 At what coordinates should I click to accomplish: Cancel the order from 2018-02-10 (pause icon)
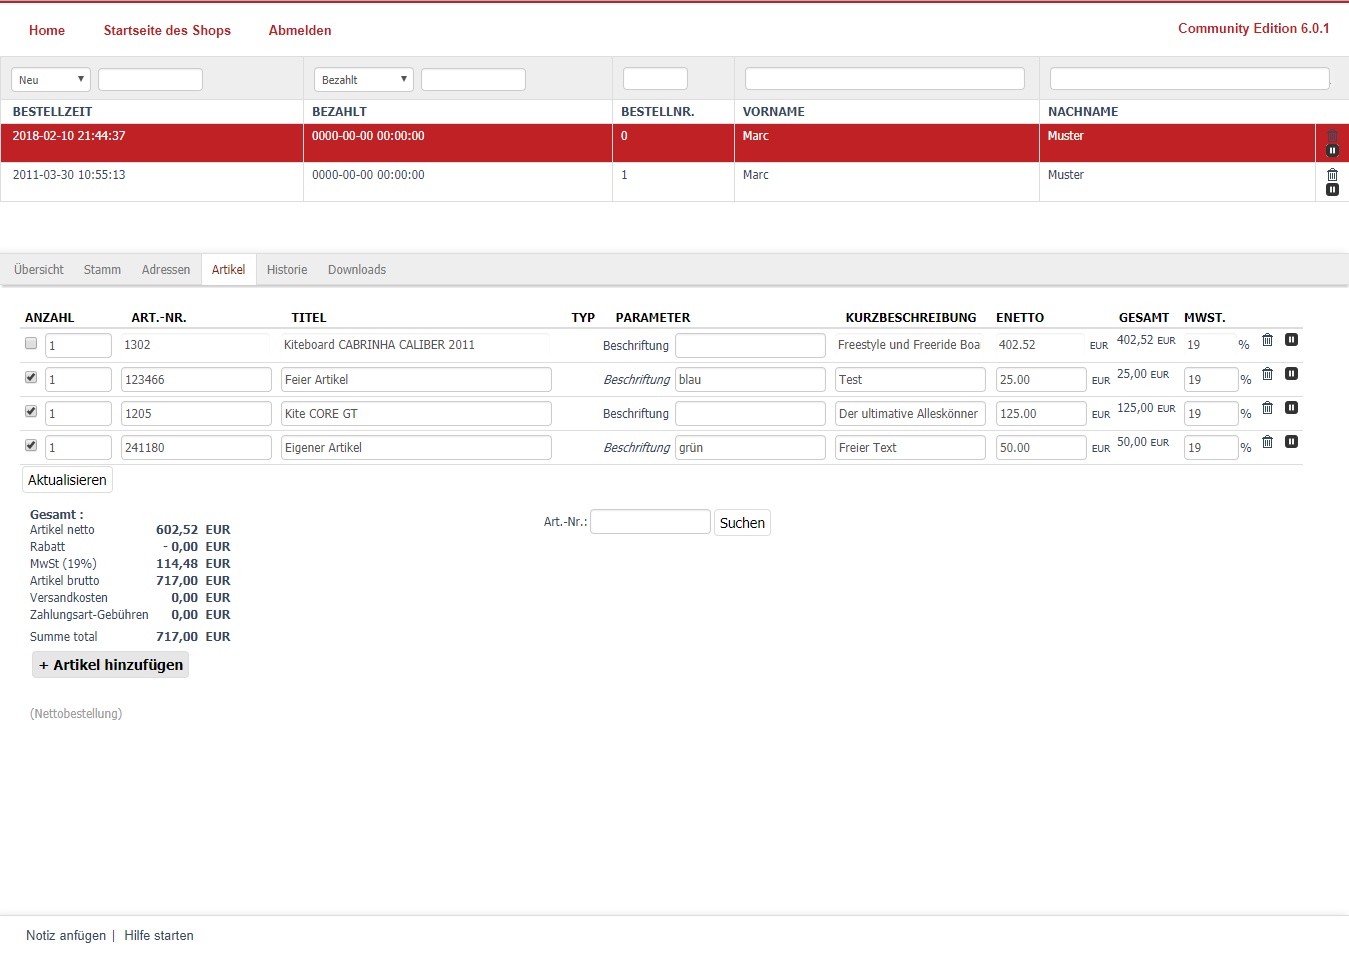click(x=1332, y=150)
